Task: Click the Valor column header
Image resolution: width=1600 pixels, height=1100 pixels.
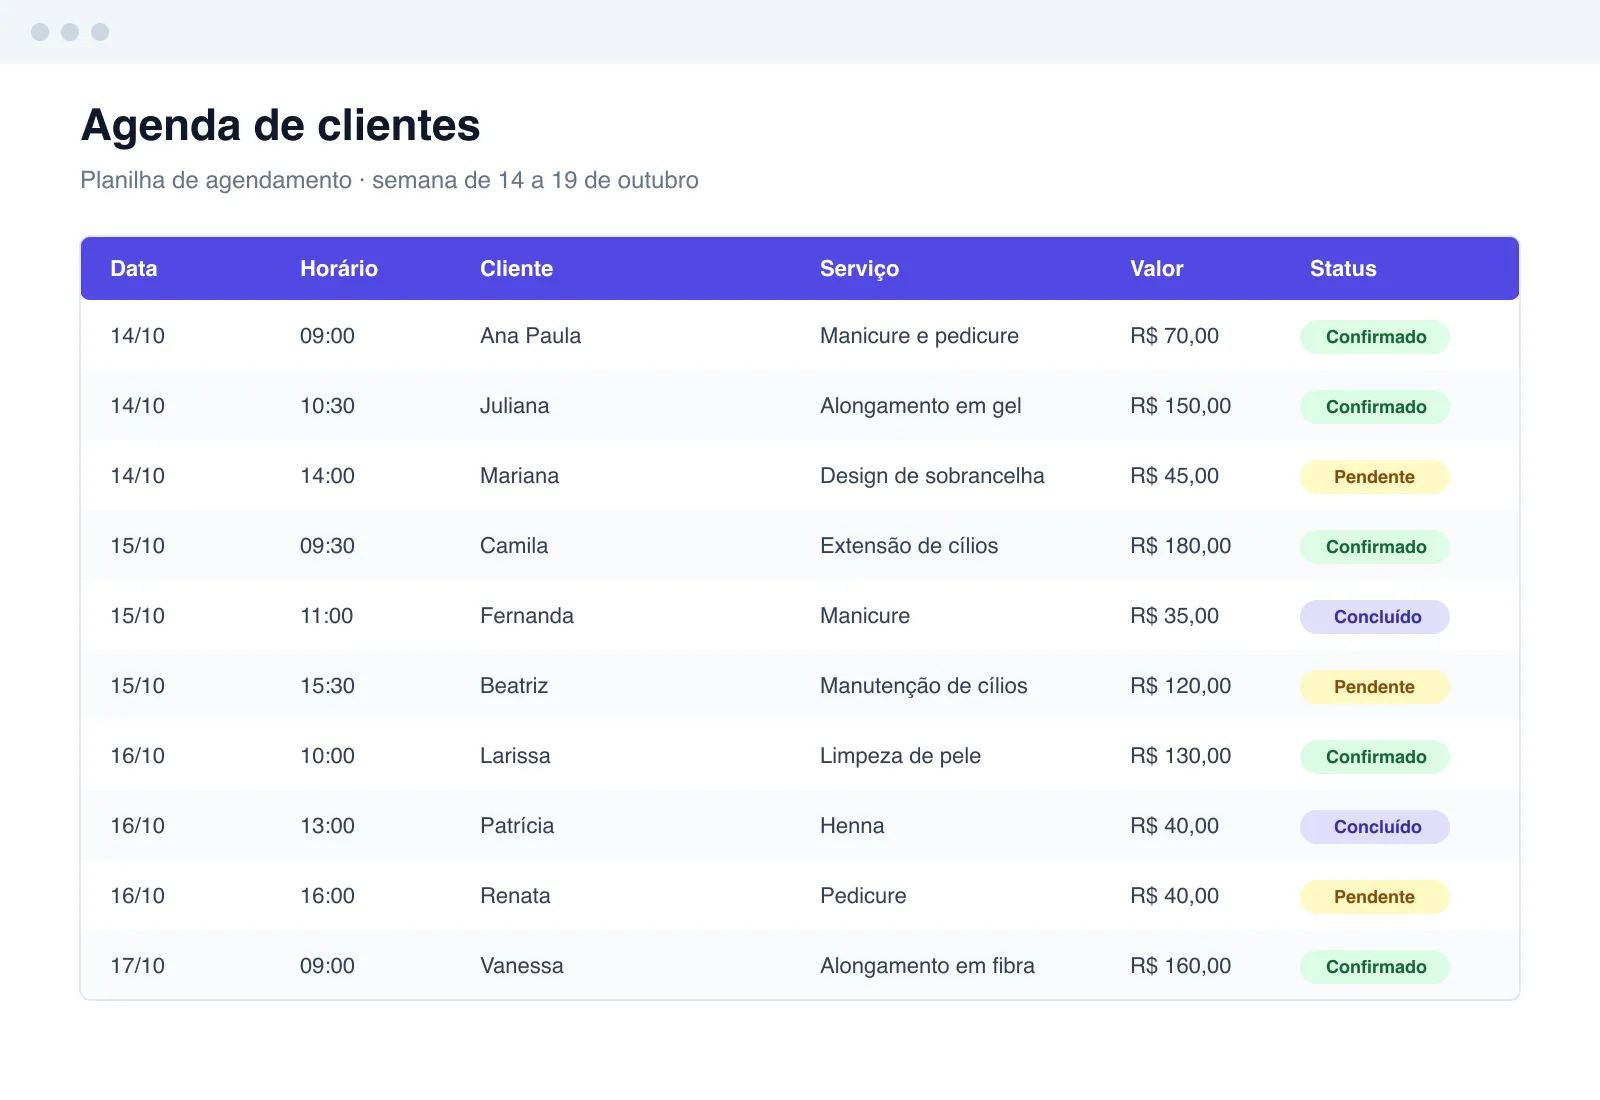Action: (x=1157, y=269)
